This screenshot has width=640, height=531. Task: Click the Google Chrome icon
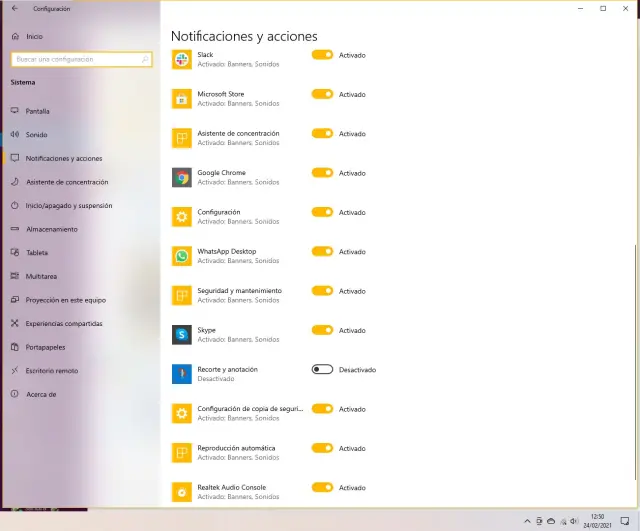click(181, 177)
